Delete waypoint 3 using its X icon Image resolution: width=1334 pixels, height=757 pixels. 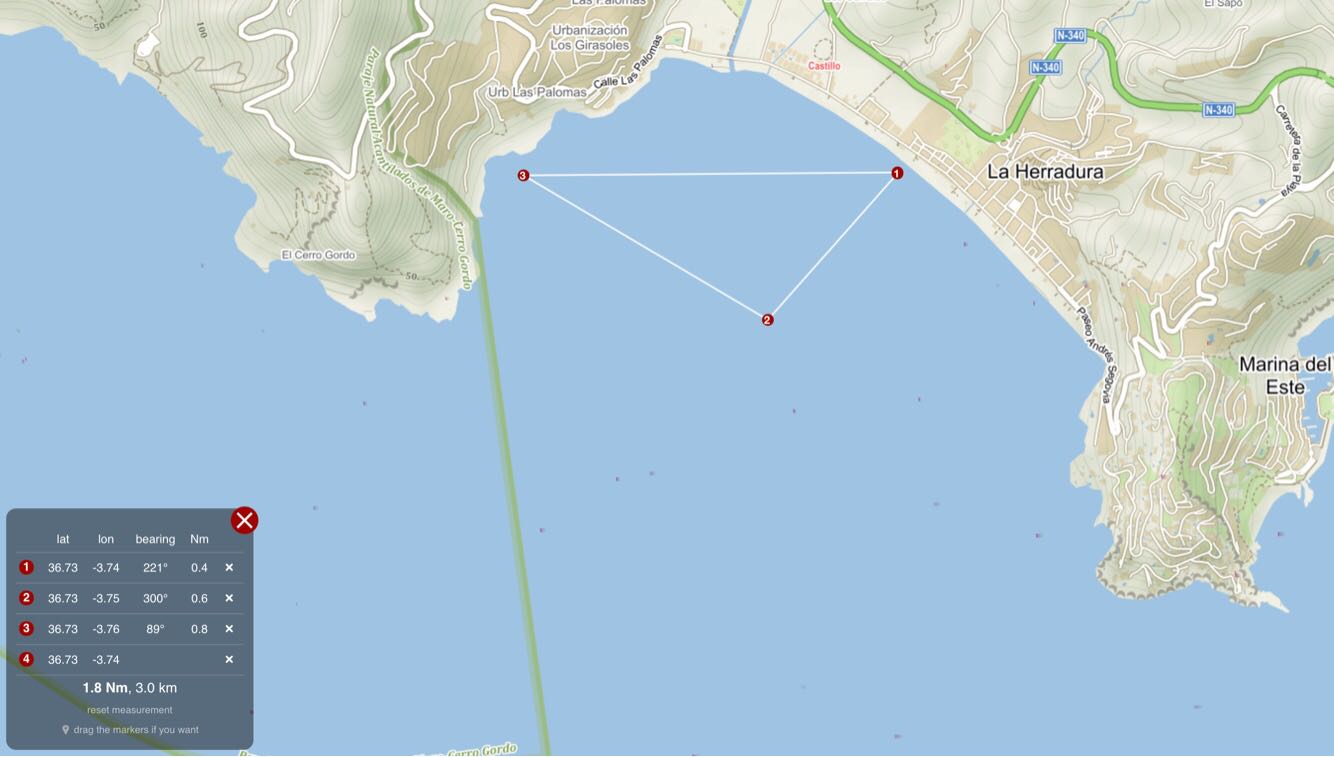point(229,629)
